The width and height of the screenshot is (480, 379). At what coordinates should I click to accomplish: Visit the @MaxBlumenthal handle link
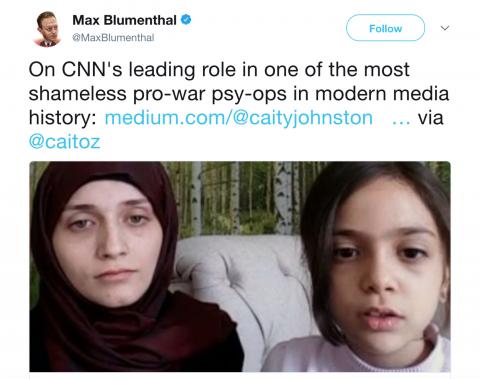(x=113, y=38)
